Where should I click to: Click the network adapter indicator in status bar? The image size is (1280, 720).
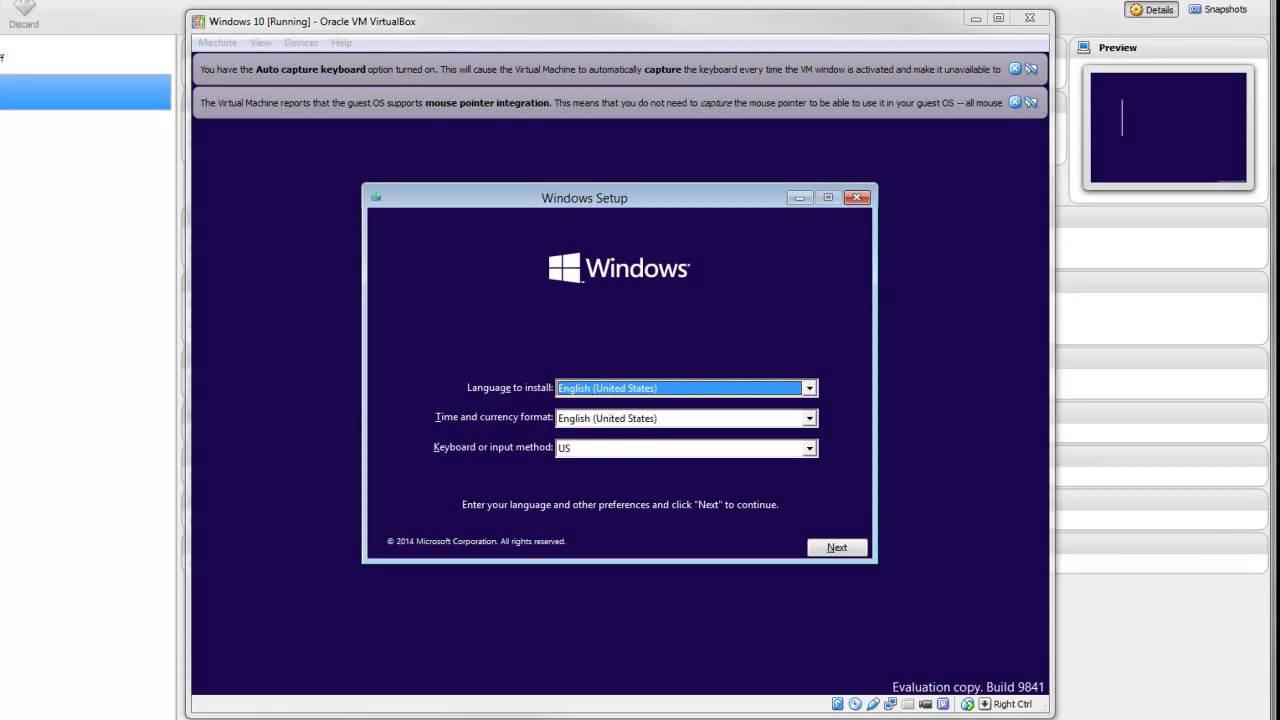click(890, 704)
